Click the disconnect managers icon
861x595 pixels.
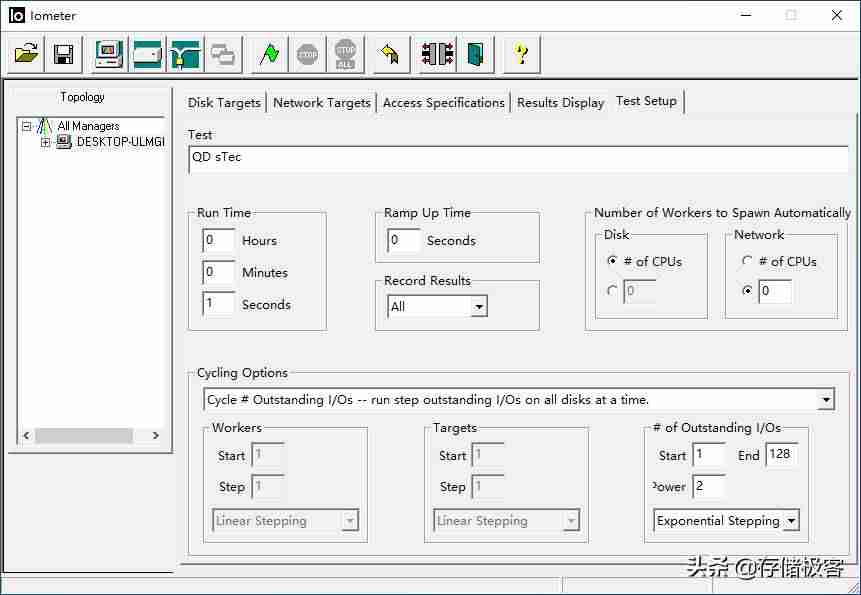437,54
